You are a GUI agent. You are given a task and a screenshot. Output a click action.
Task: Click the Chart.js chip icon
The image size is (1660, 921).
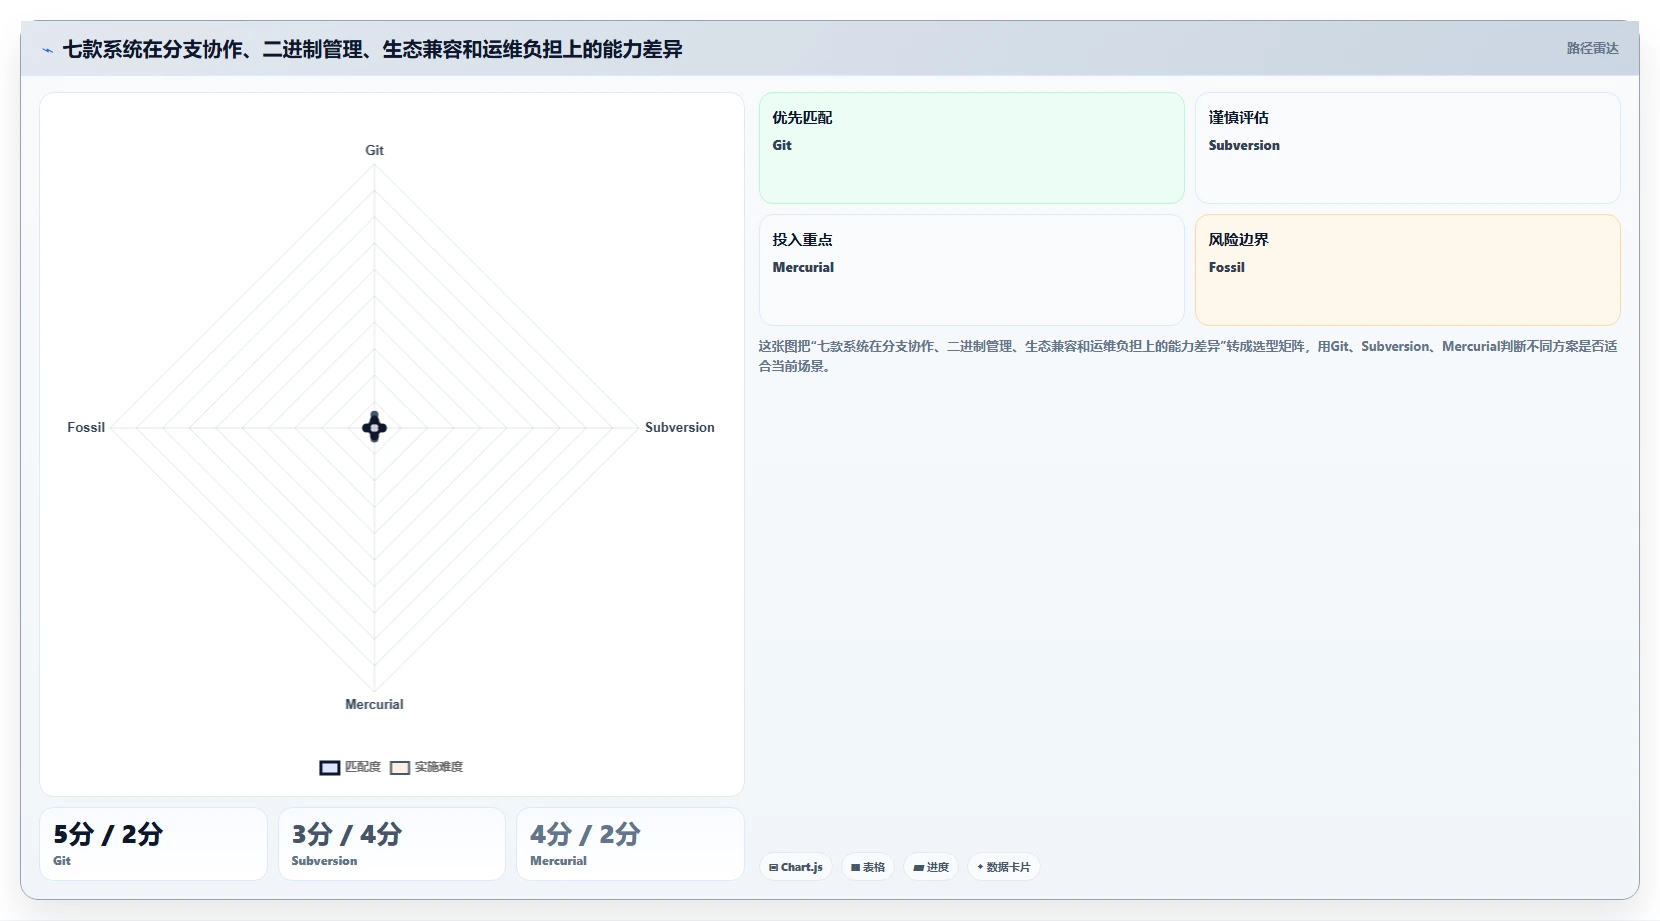pos(773,868)
